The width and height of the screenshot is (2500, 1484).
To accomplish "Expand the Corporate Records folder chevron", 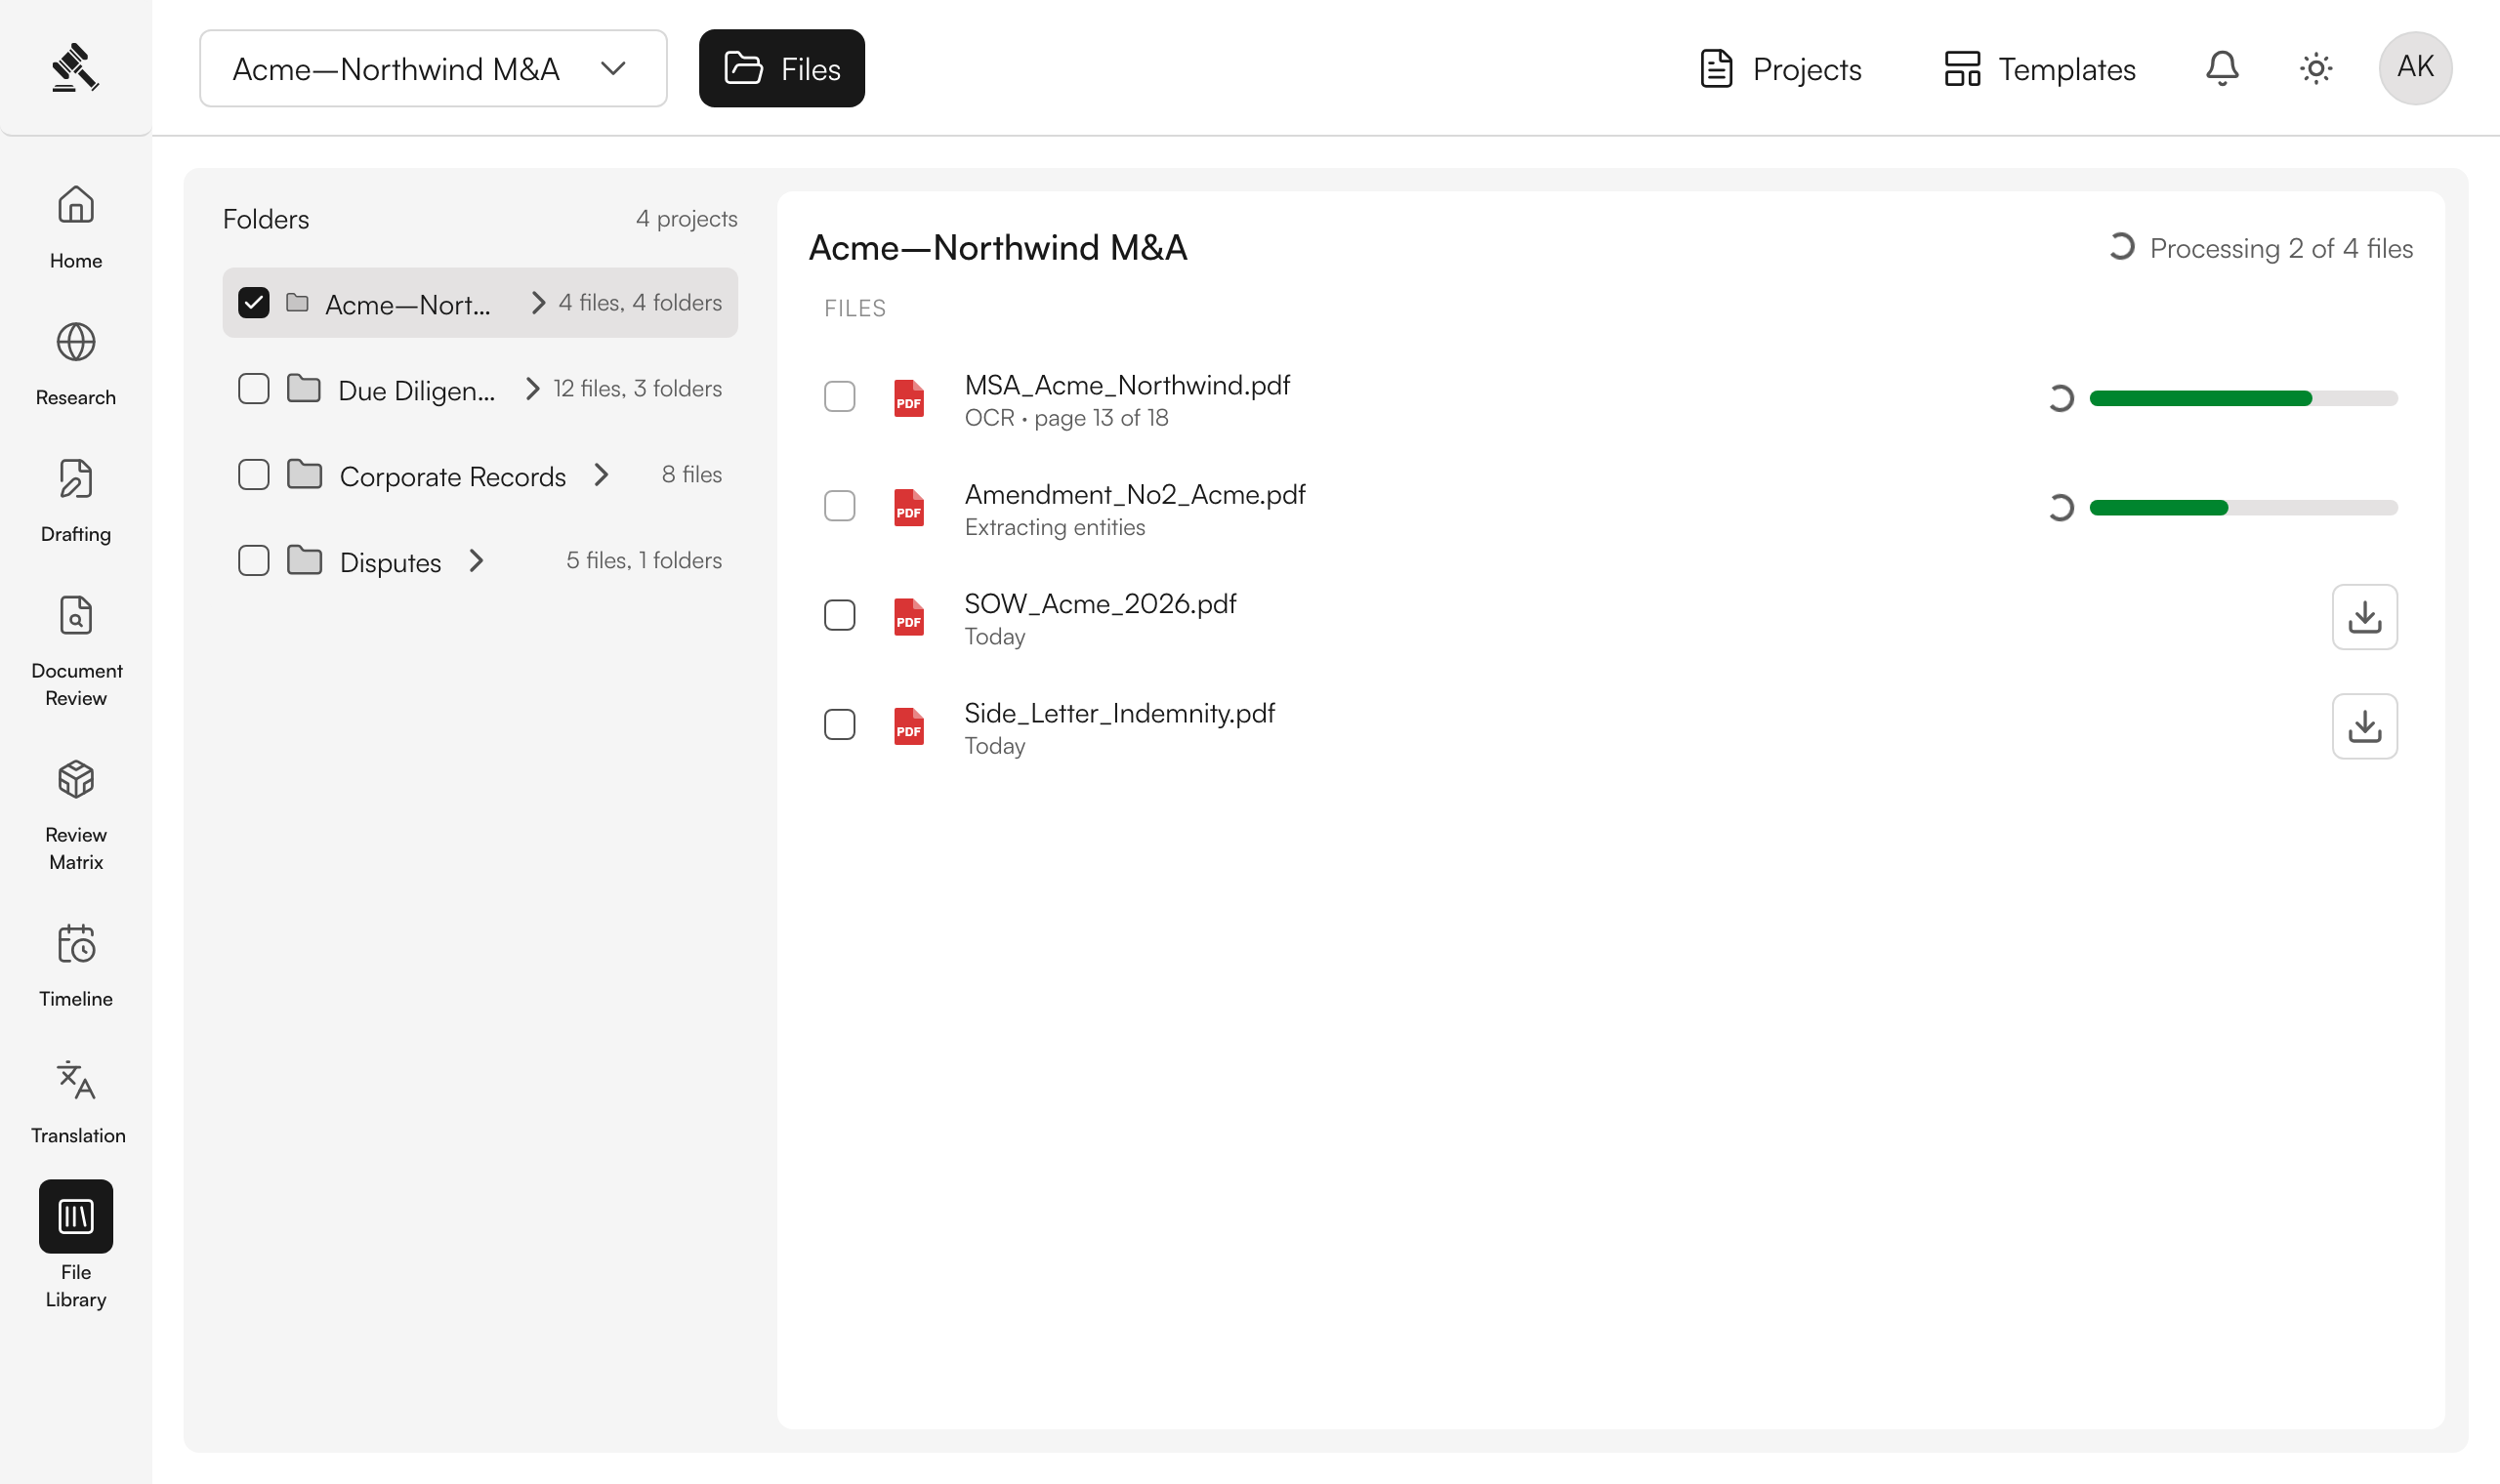I will (x=601, y=475).
